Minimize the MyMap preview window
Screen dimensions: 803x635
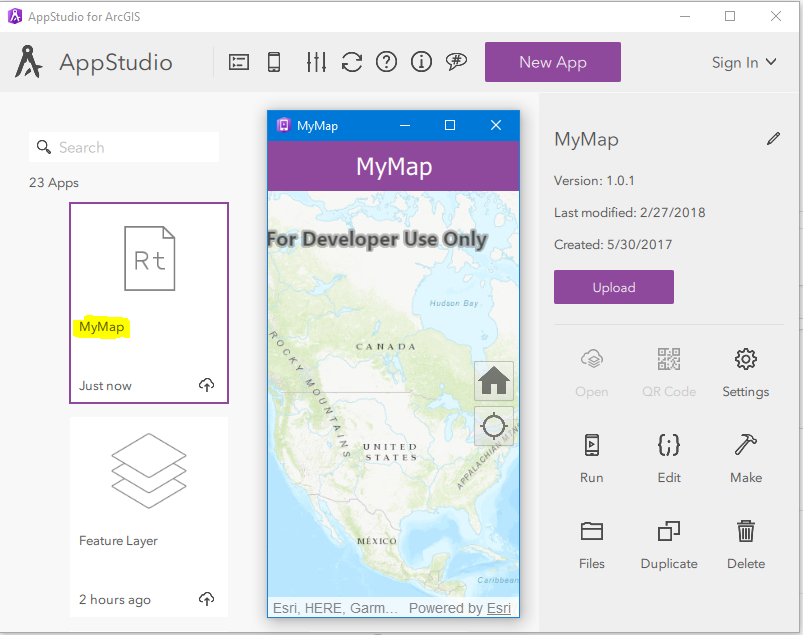coord(405,125)
